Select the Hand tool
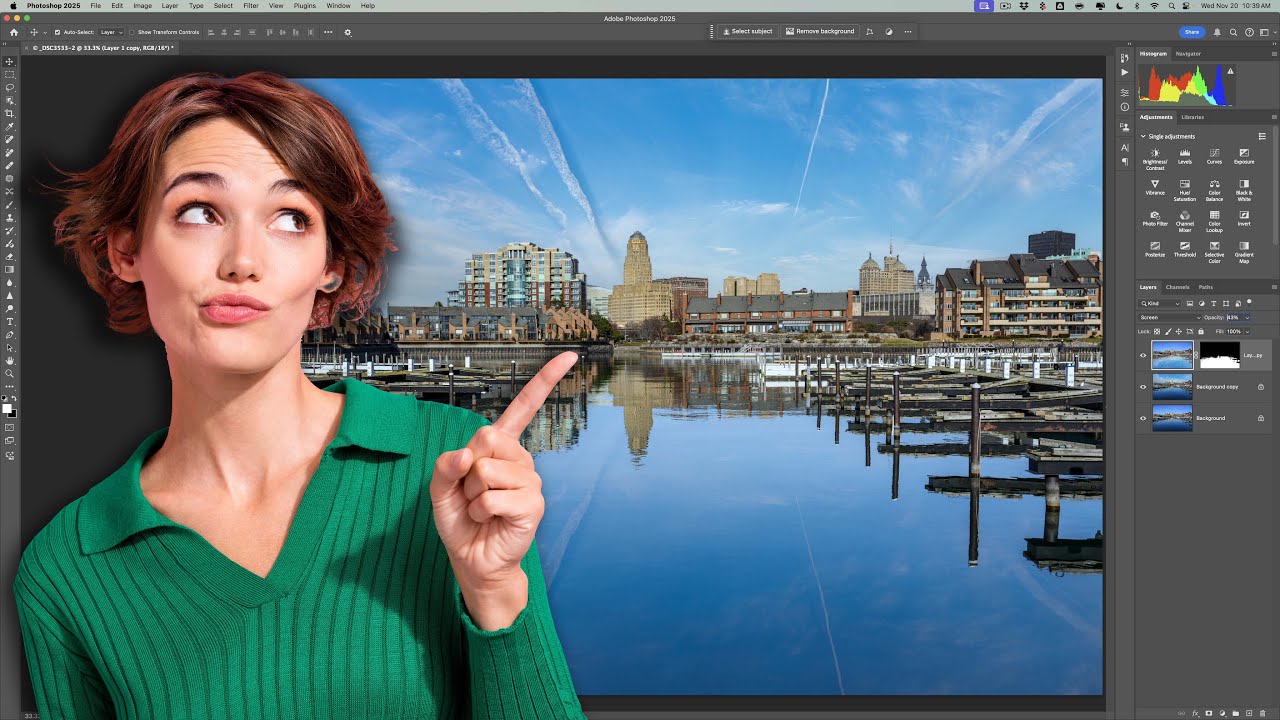The height and width of the screenshot is (720, 1280). 10,360
